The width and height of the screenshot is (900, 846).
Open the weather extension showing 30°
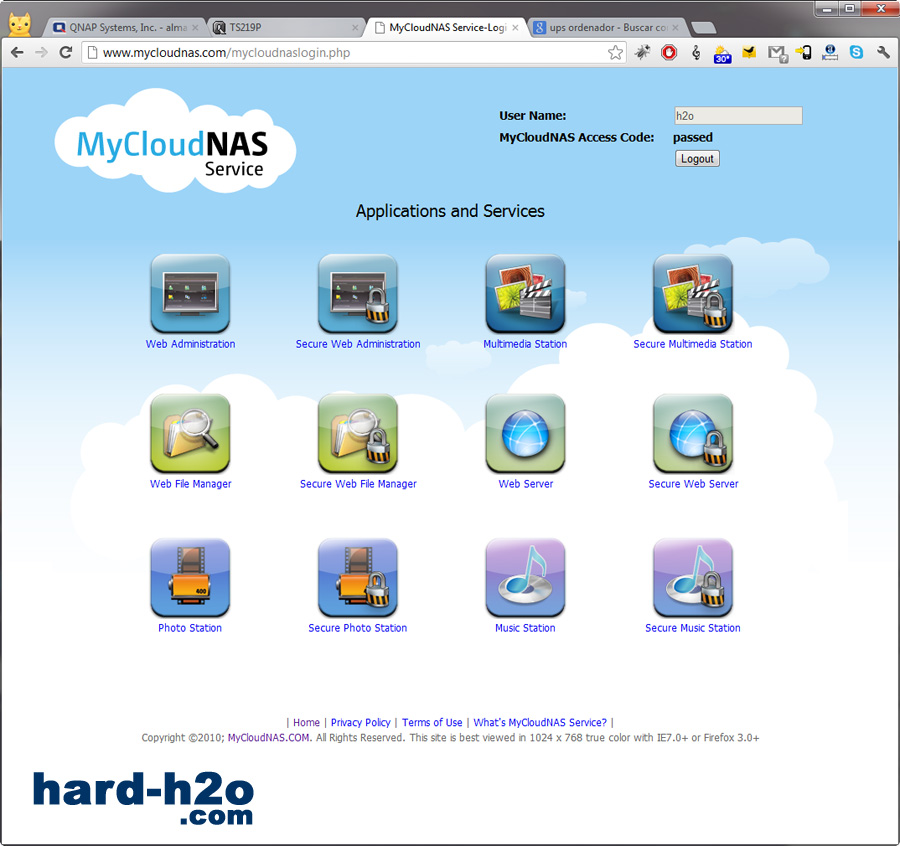[722, 54]
